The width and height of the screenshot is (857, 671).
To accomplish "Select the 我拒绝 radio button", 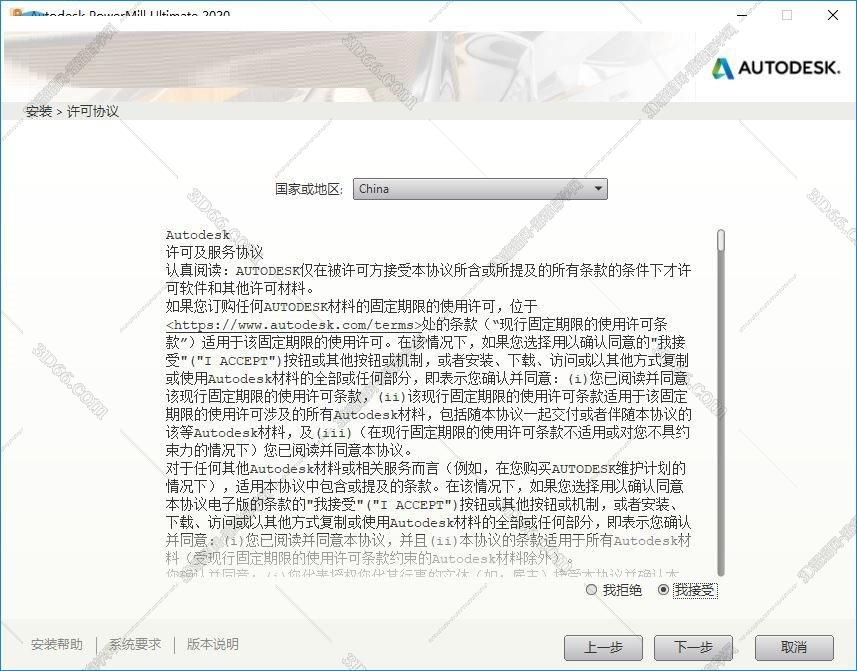I will [591, 590].
